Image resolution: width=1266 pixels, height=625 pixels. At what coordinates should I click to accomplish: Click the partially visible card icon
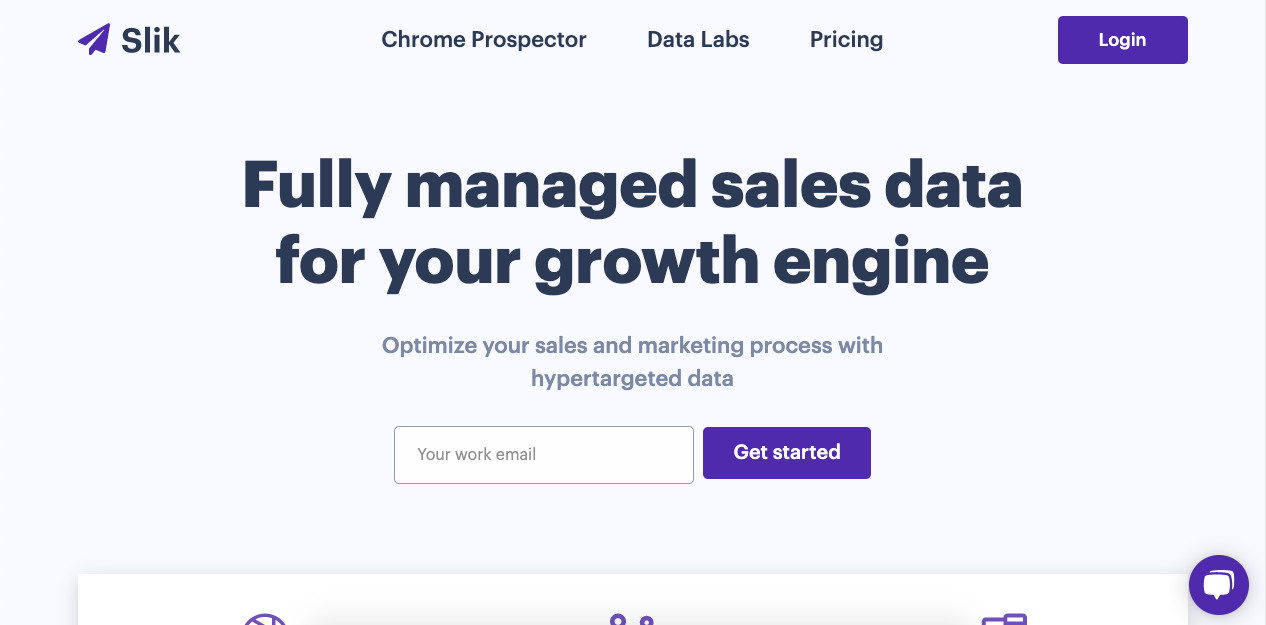(x=1004, y=619)
